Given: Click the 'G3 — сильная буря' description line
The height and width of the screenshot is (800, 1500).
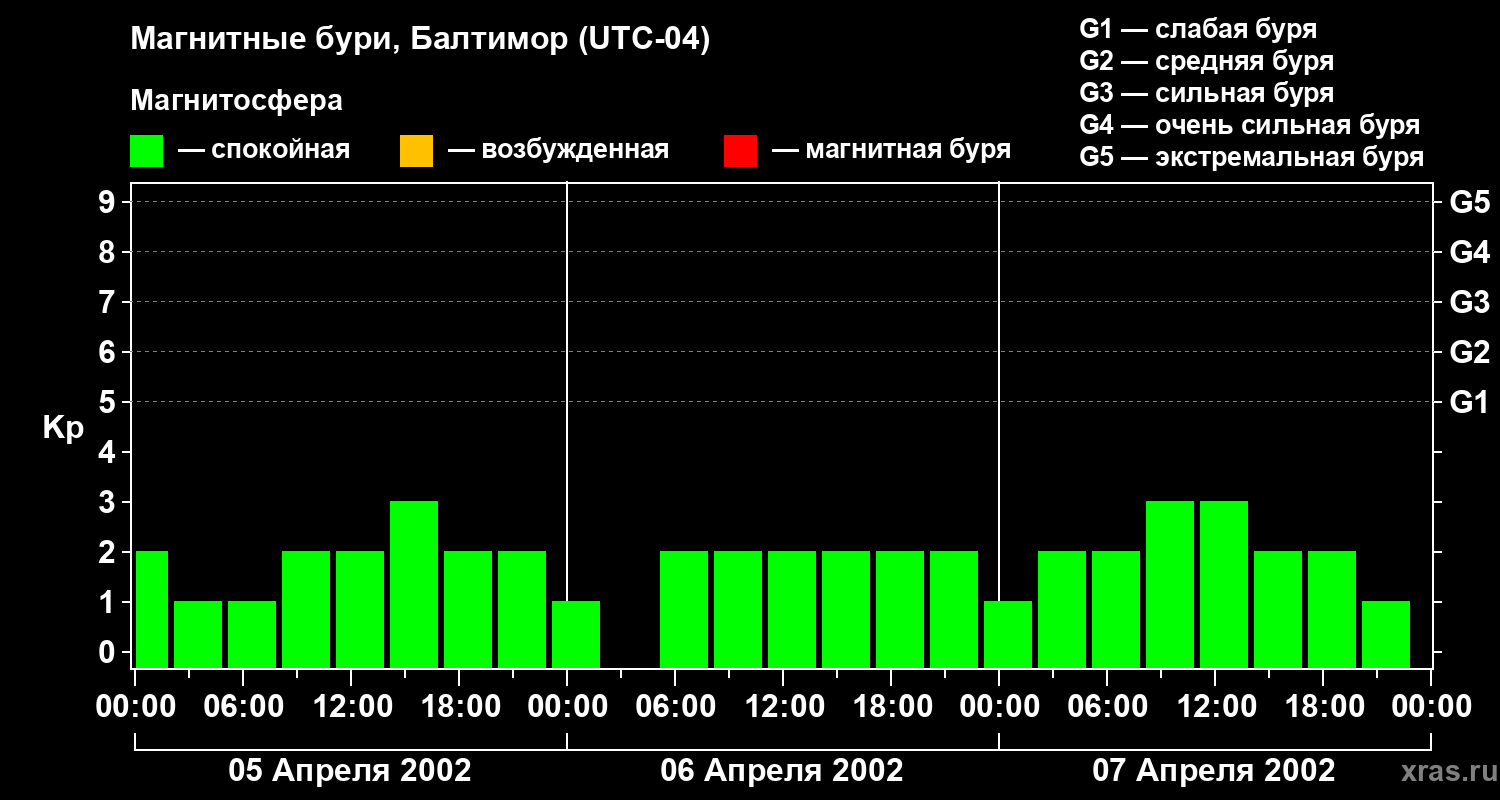Looking at the screenshot, I should coord(1206,93).
